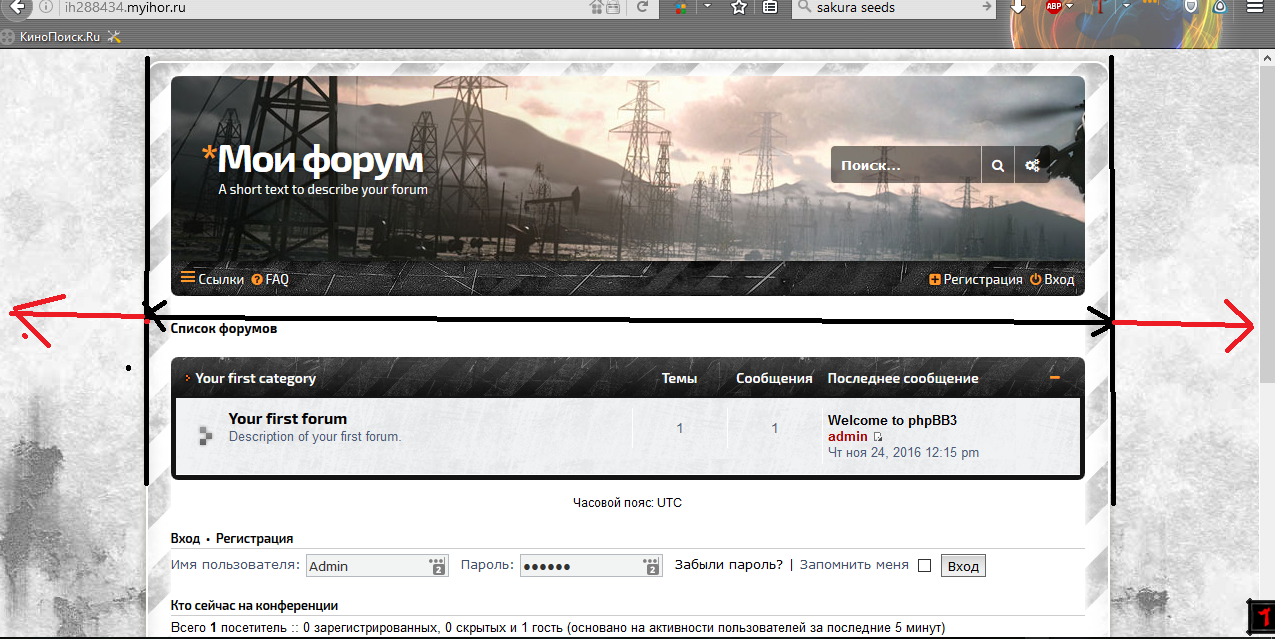
Task: Click Вход in the forum navbar
Action: pos(1052,279)
